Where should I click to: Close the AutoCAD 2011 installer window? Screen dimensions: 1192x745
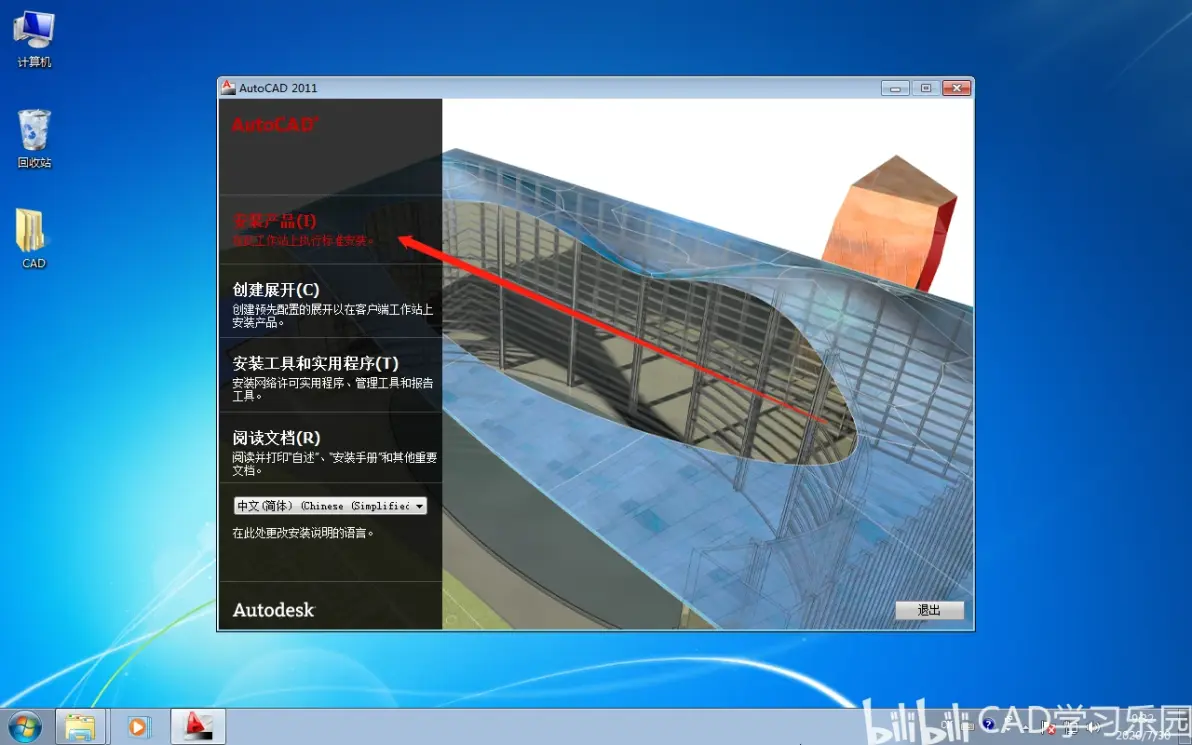click(956, 88)
